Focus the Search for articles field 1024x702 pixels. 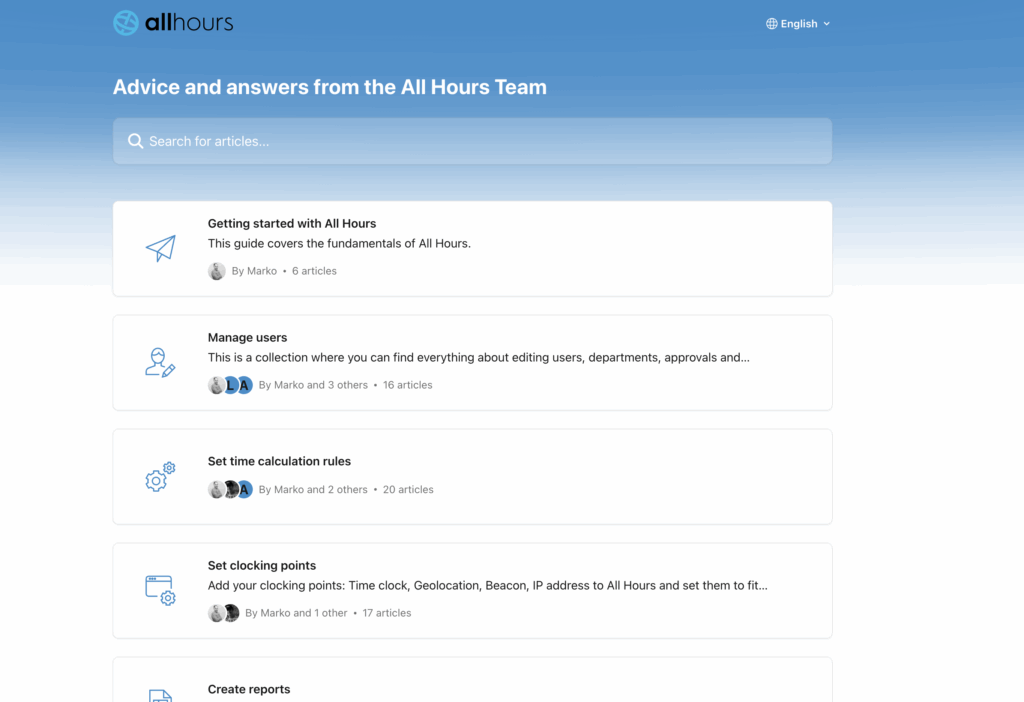tap(472, 141)
